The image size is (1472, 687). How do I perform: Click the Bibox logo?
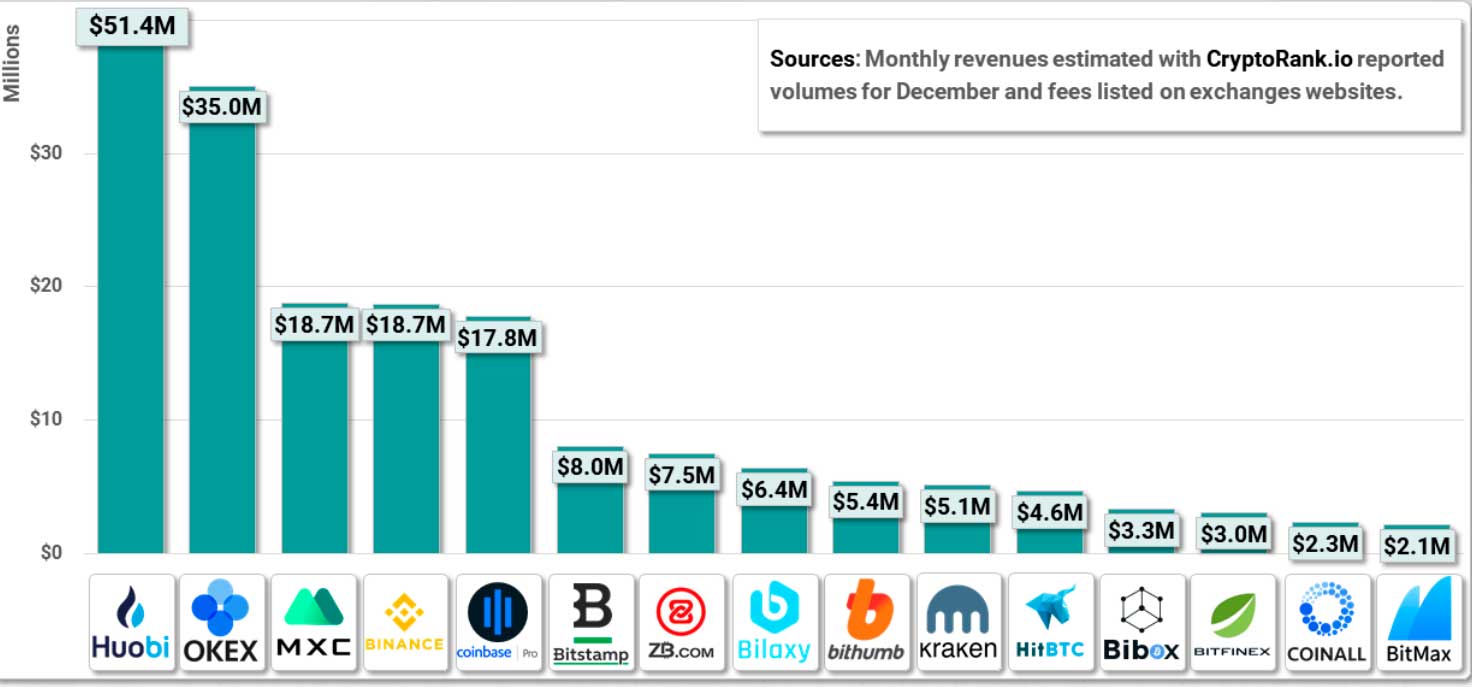click(1142, 621)
